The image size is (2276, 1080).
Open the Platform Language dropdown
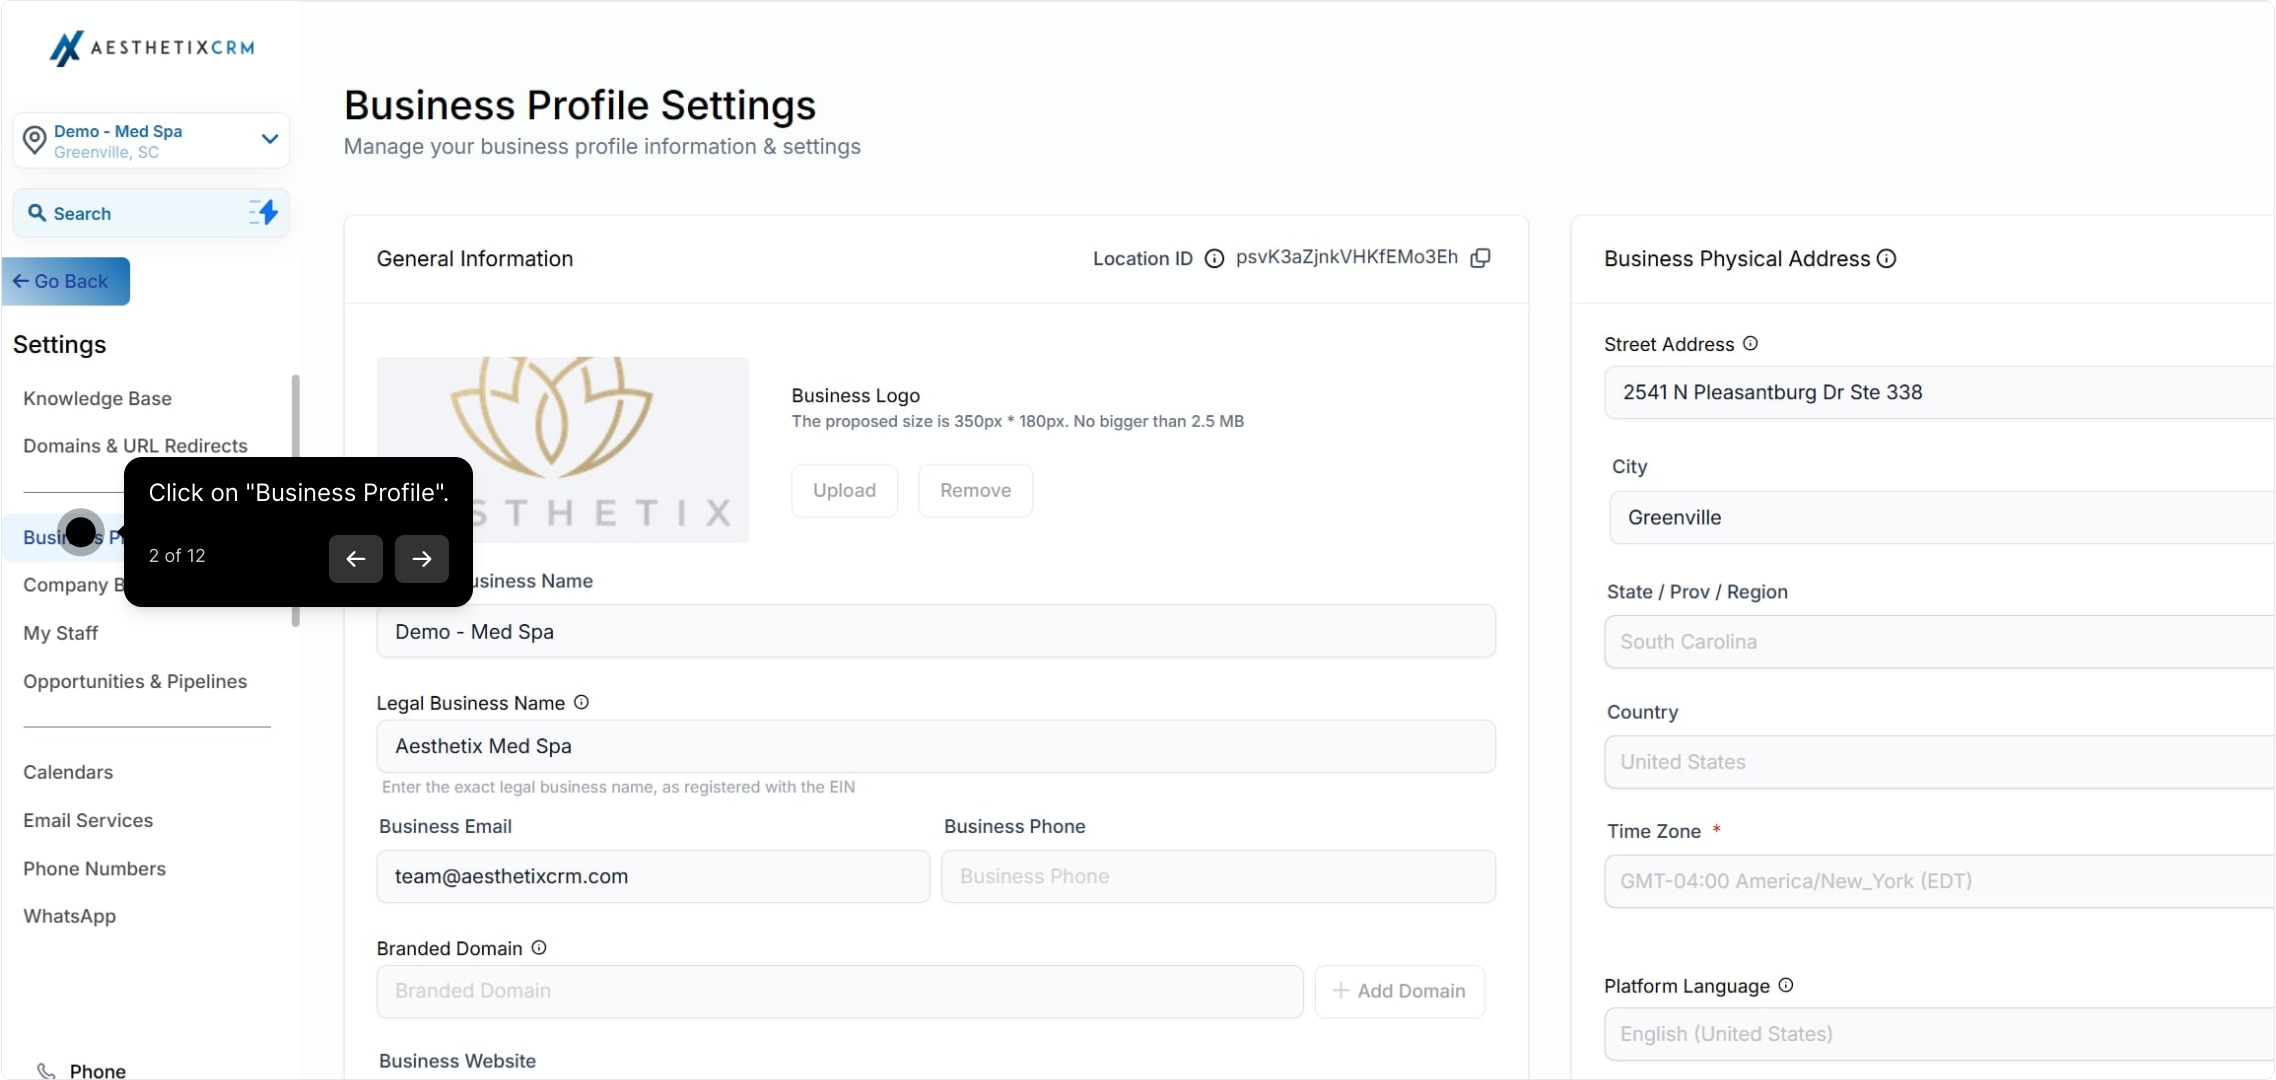[x=1940, y=1034]
